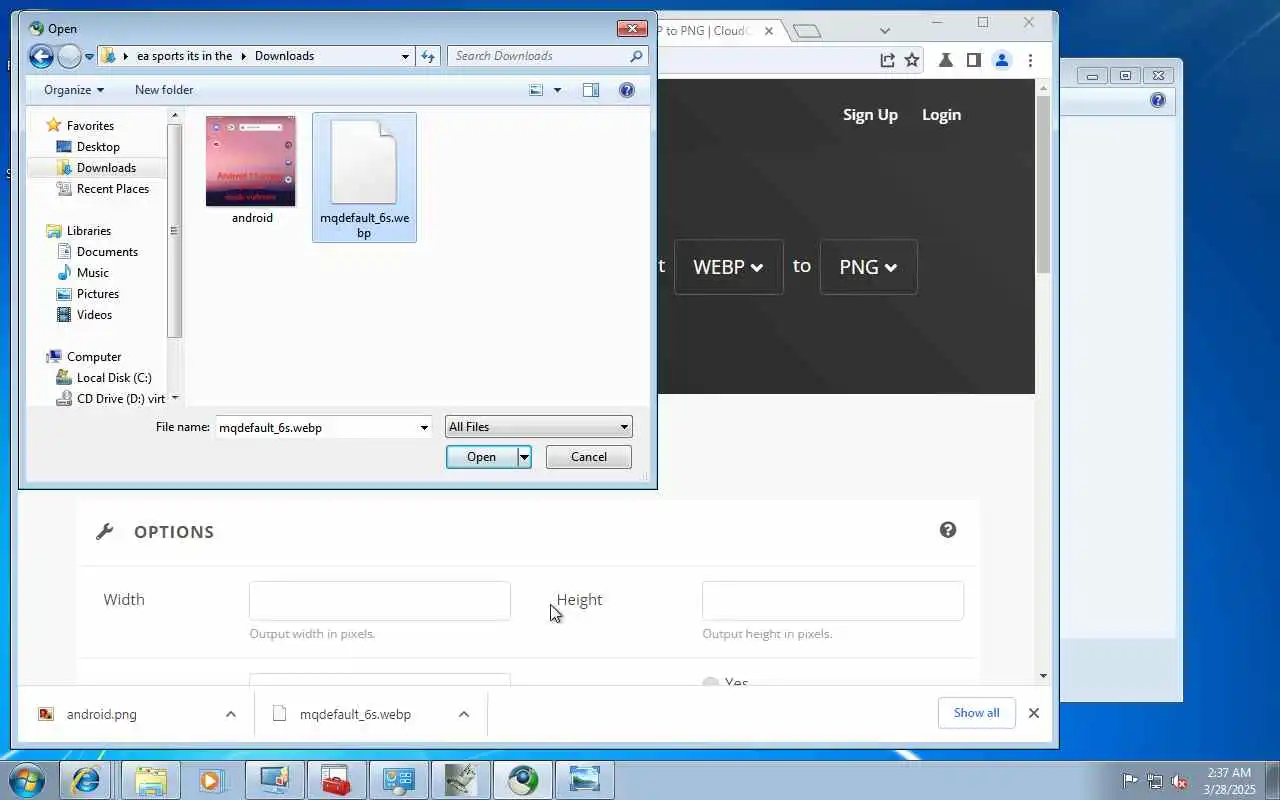Share this page in Chrome toolbar
The width and height of the screenshot is (1280, 800).
(887, 60)
